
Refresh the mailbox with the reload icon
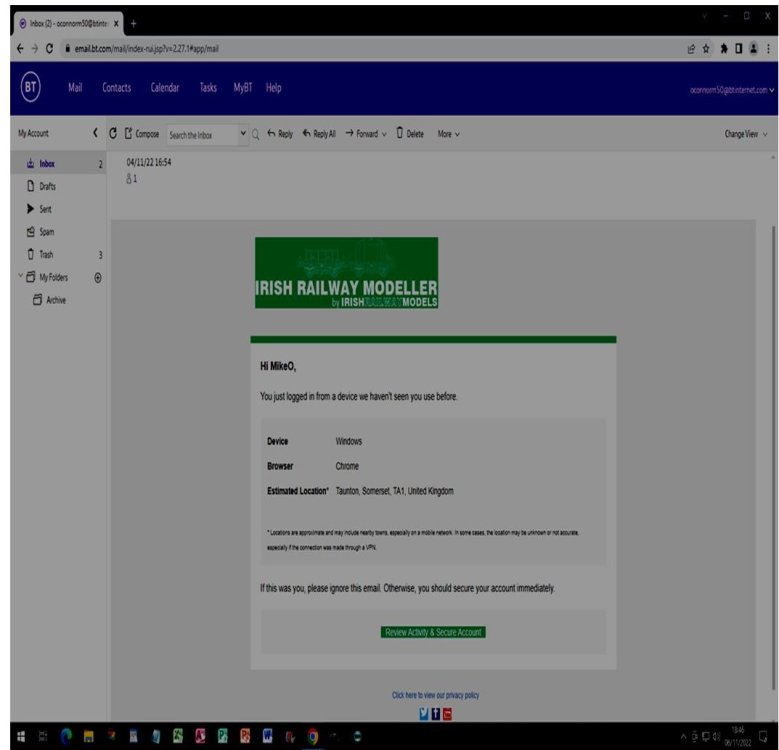click(113, 134)
